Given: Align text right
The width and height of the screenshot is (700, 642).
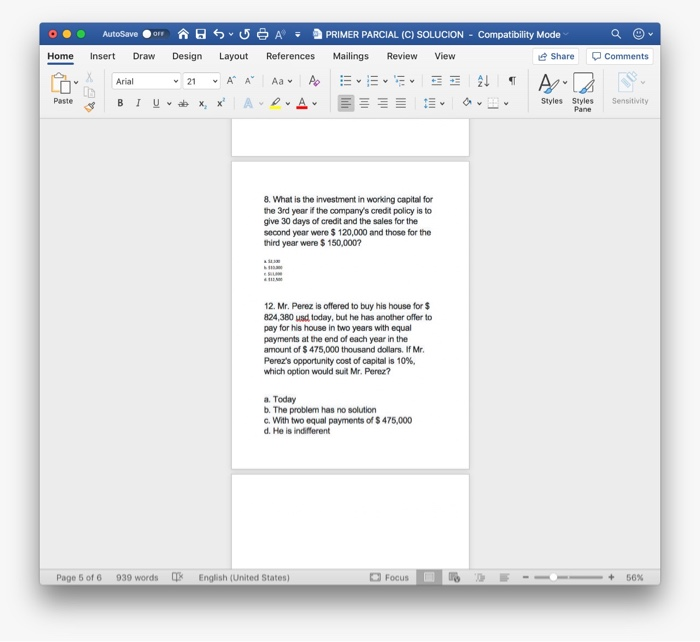Looking at the screenshot, I should point(383,104).
